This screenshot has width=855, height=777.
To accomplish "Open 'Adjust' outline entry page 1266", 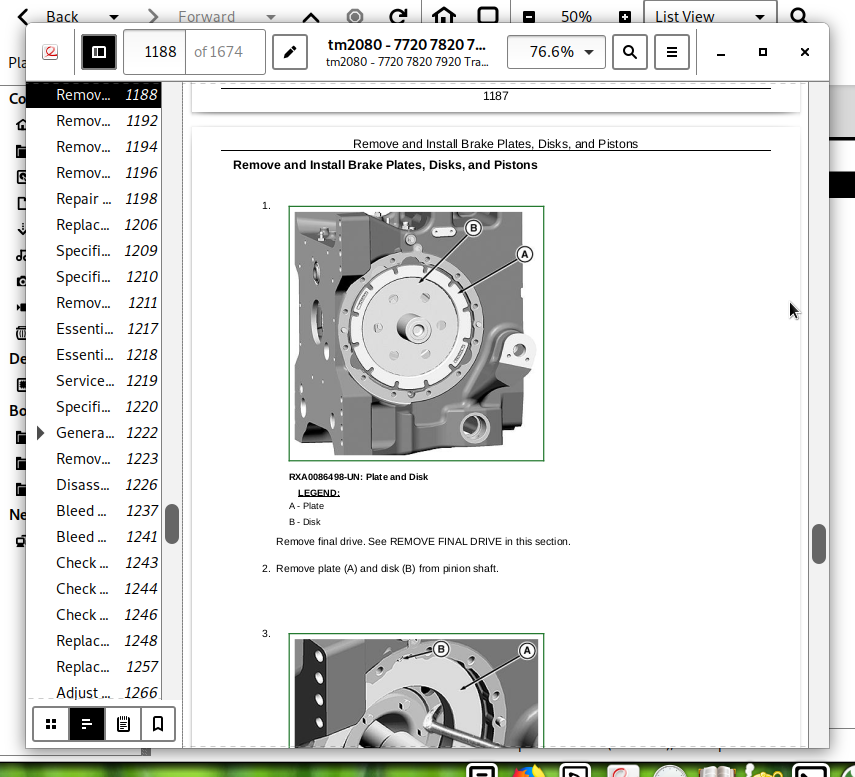I will [106, 693].
